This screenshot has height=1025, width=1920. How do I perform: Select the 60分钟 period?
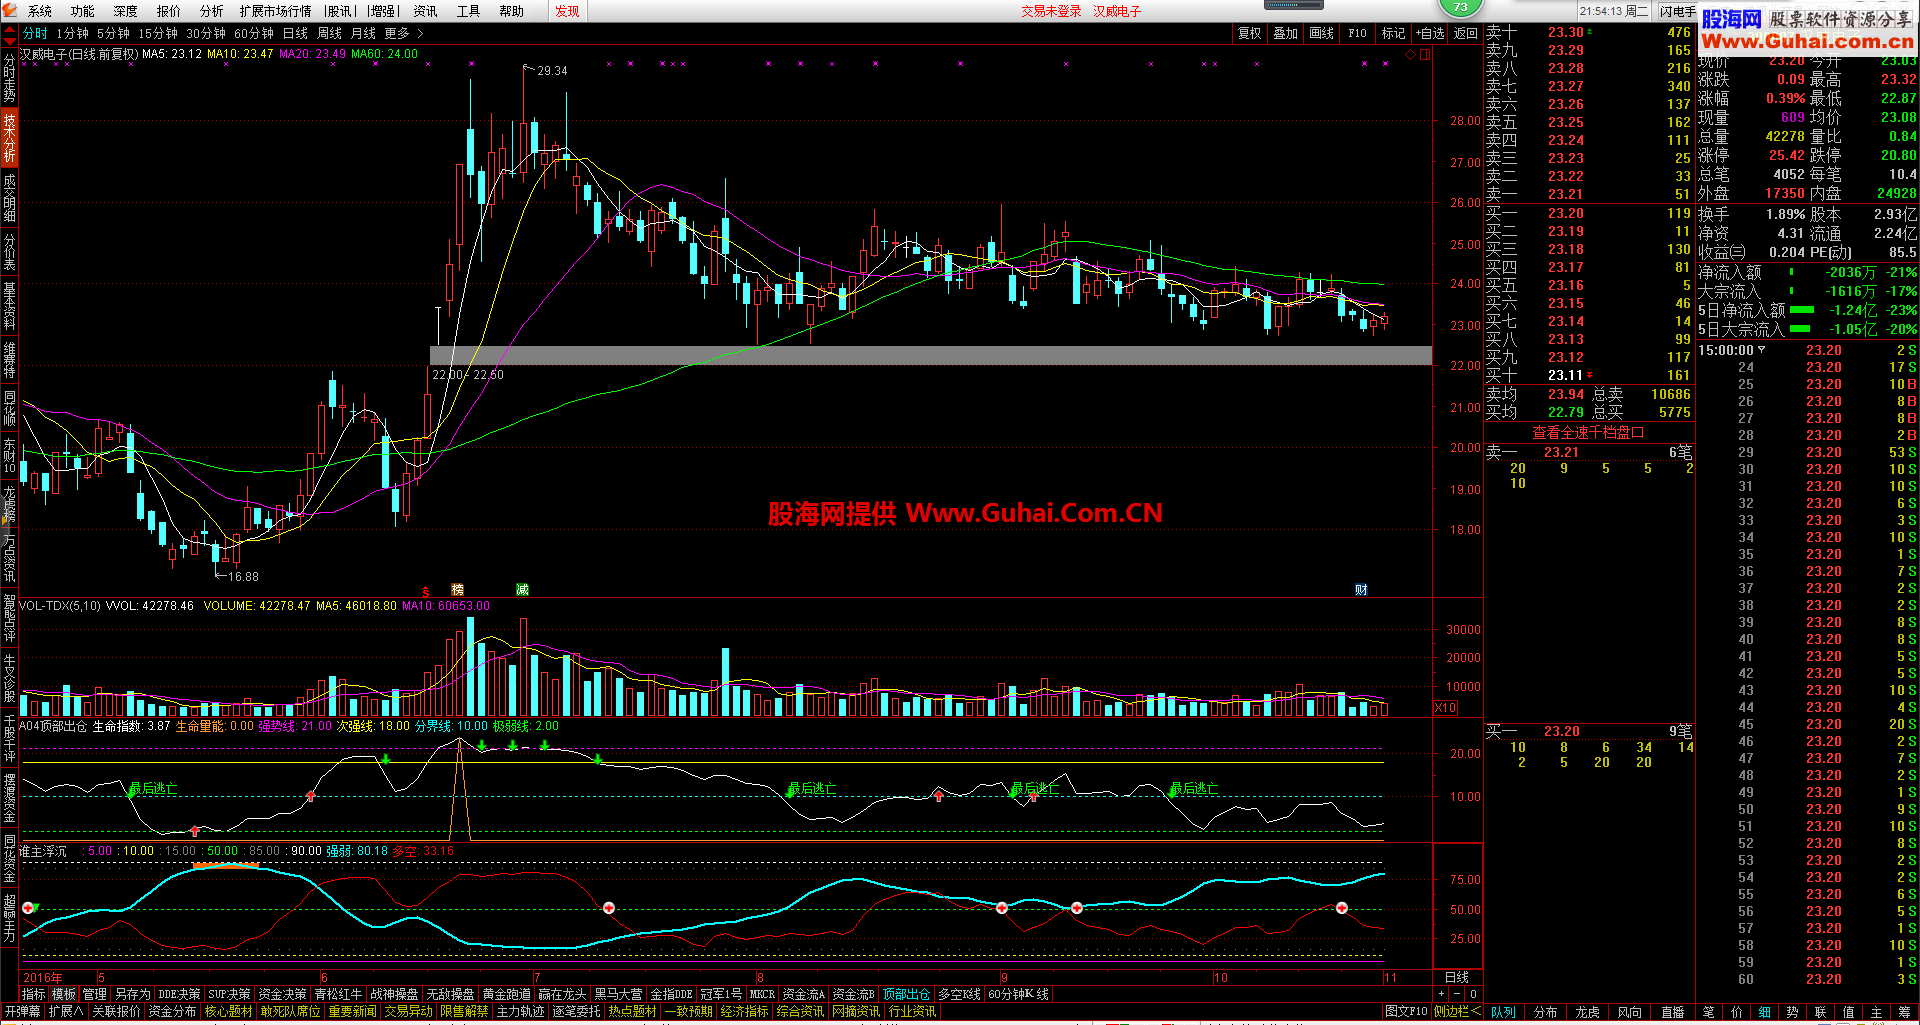pos(253,33)
